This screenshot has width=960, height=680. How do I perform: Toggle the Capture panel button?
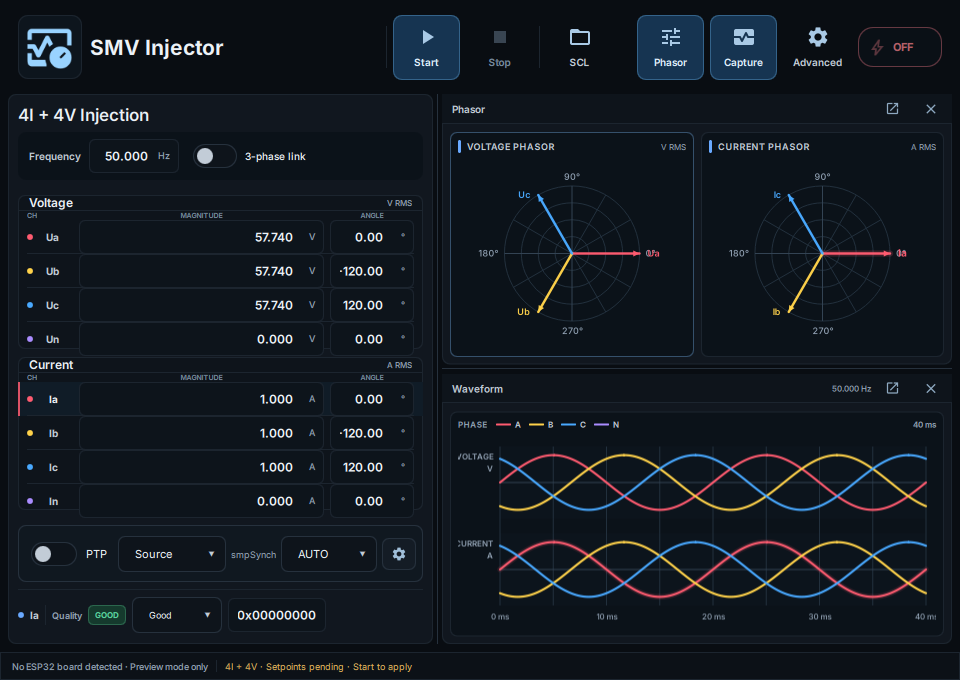[743, 47]
